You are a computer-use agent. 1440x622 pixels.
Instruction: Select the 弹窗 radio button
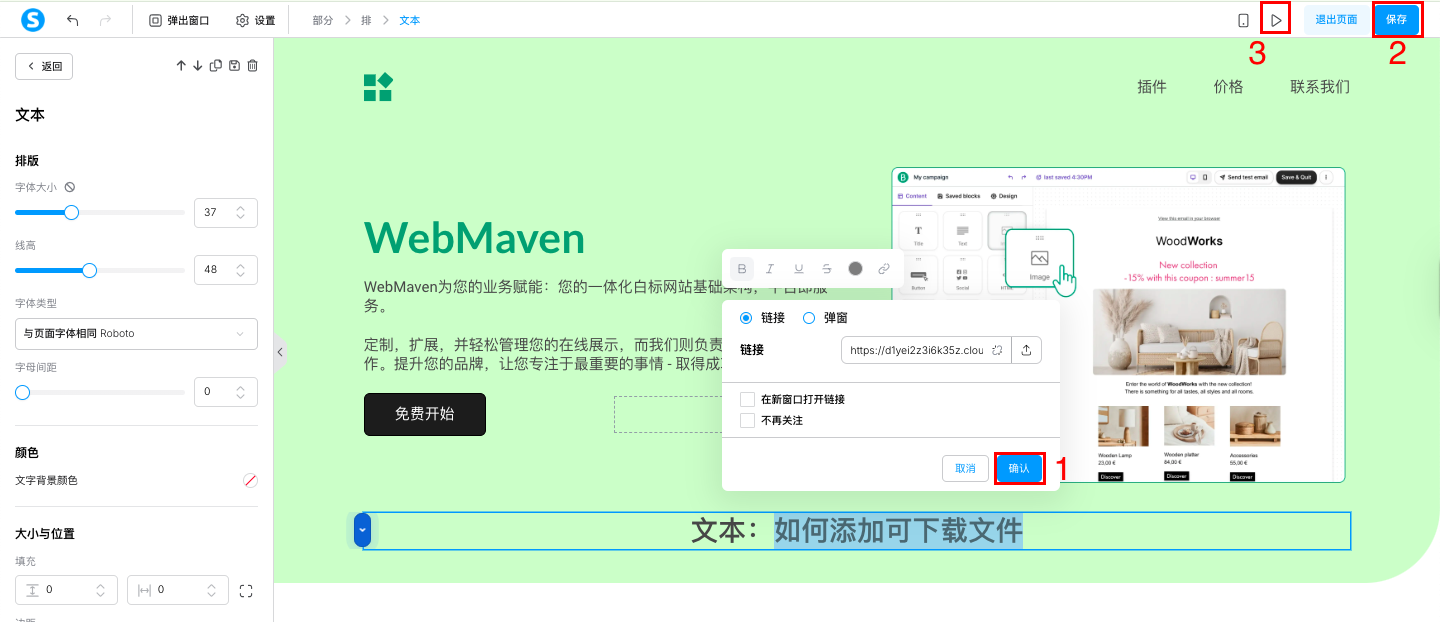(x=809, y=318)
